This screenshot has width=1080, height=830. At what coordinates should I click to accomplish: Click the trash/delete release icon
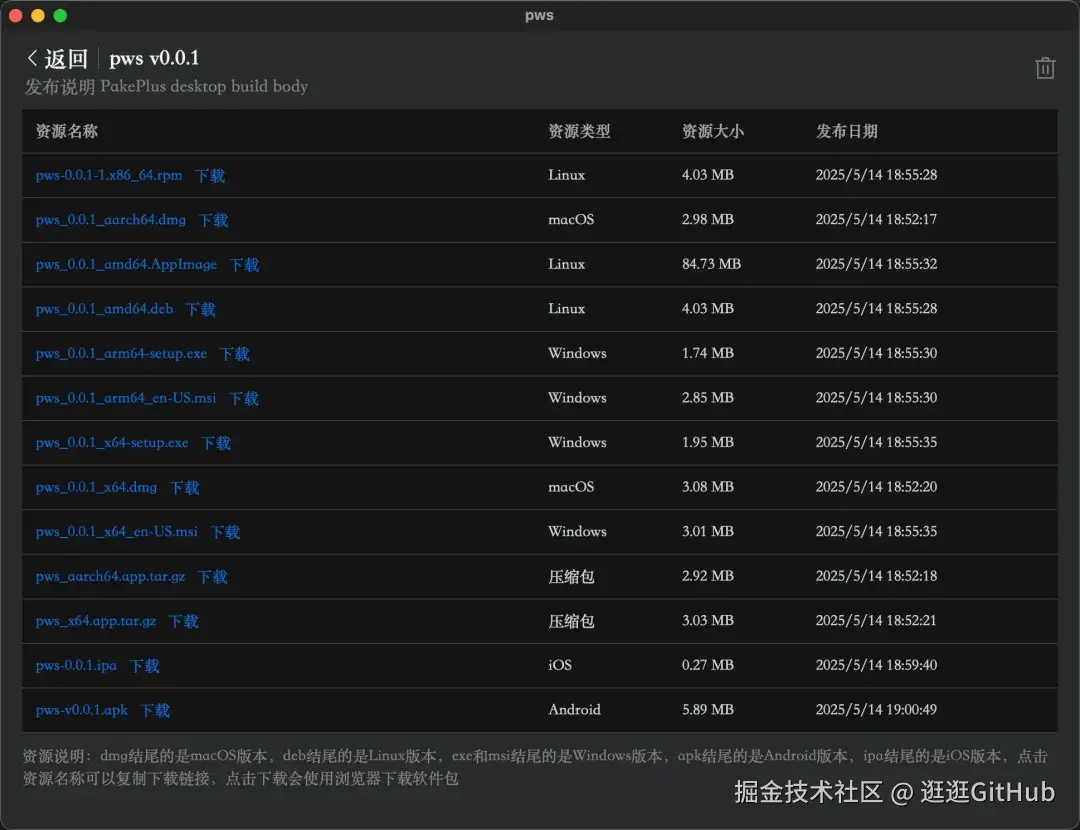1045,67
